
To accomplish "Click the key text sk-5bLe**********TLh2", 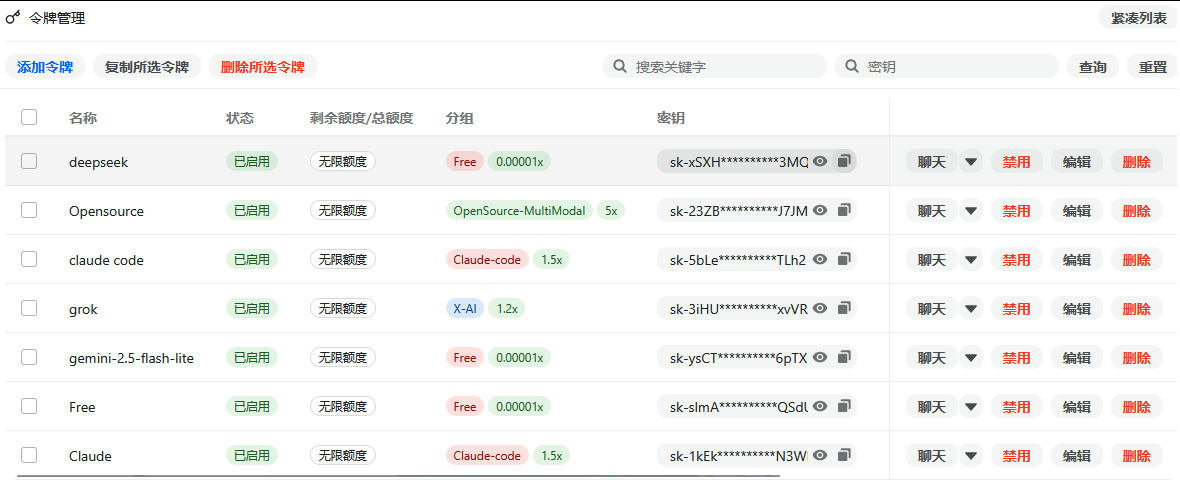I will (738, 260).
